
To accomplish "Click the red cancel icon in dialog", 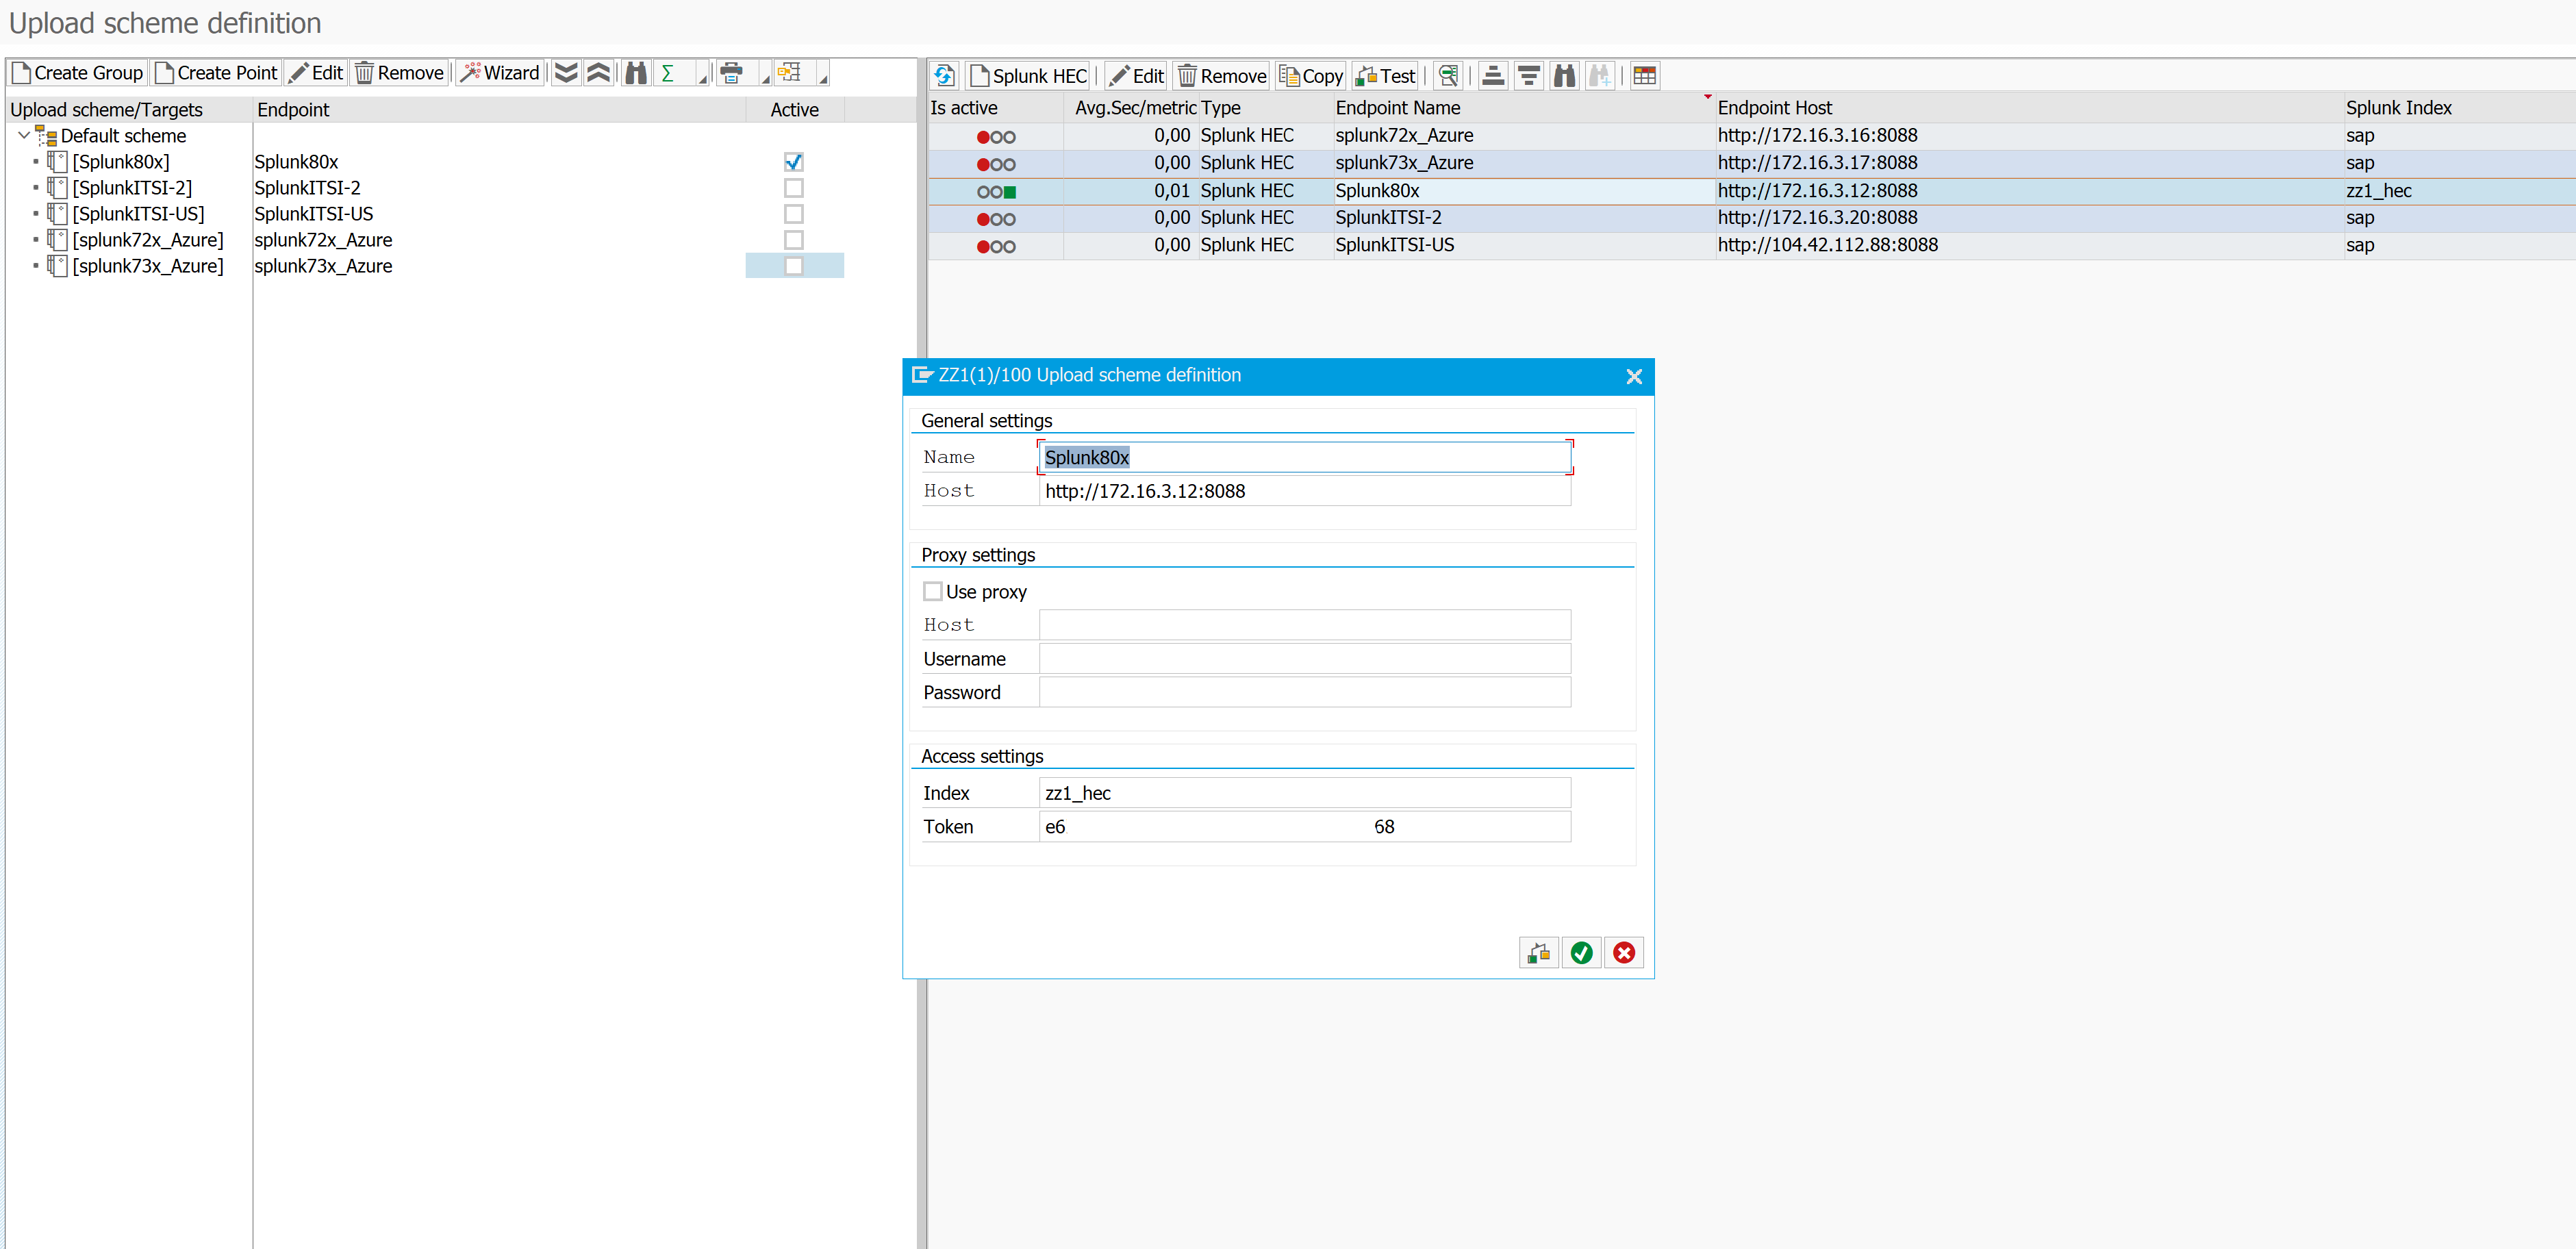I will 1624,953.
